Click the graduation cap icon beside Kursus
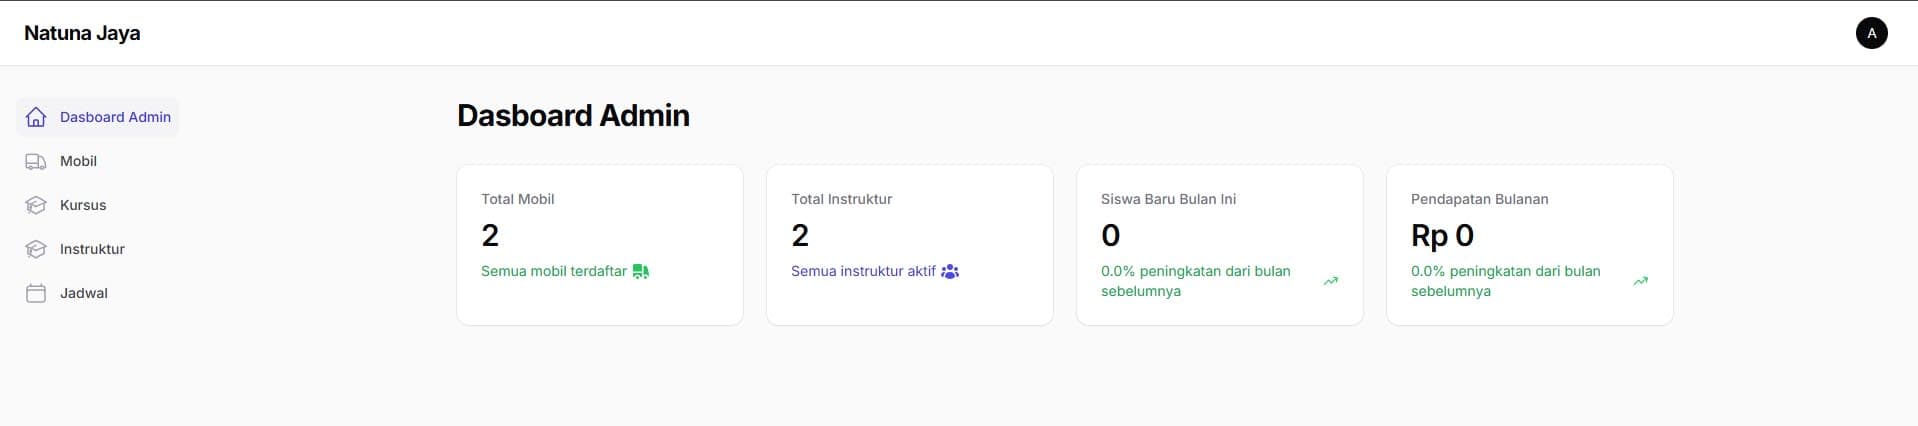This screenshot has width=1918, height=426. click(x=36, y=205)
